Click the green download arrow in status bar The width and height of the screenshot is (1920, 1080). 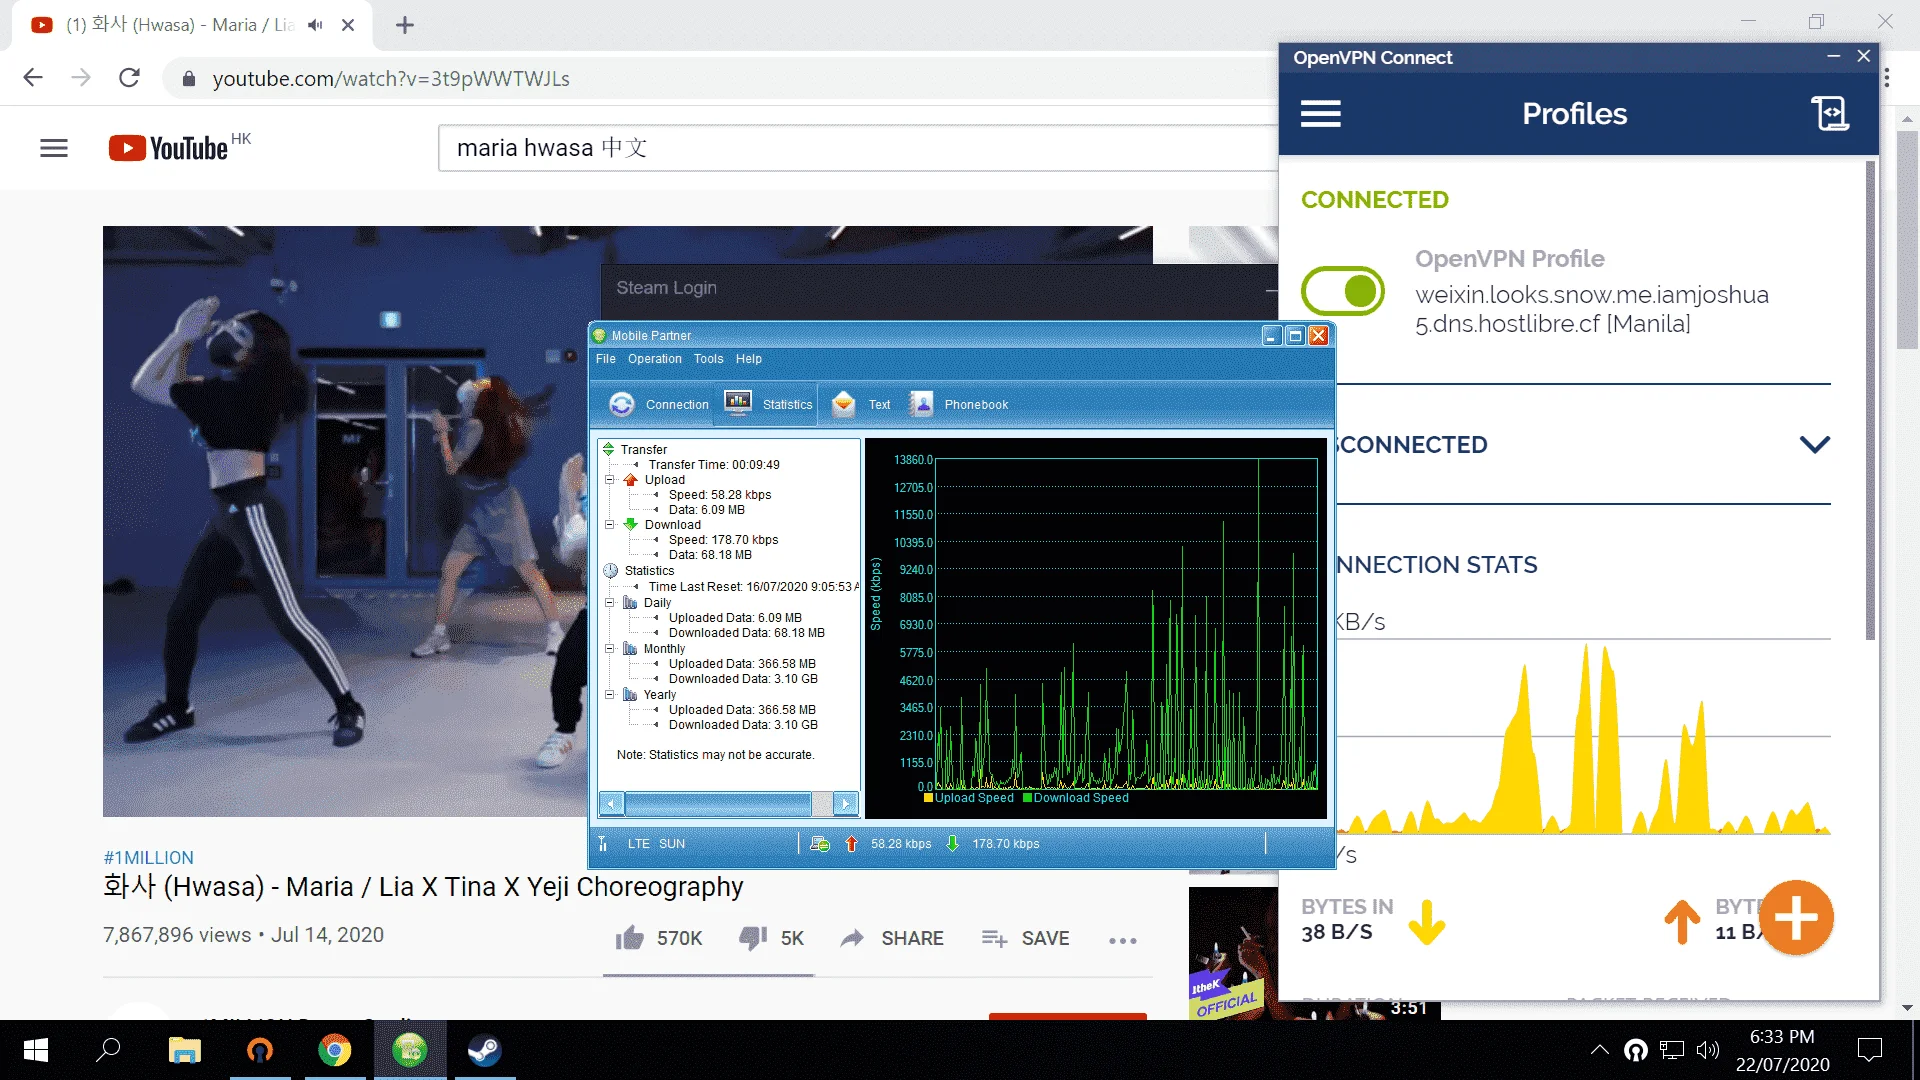952,844
